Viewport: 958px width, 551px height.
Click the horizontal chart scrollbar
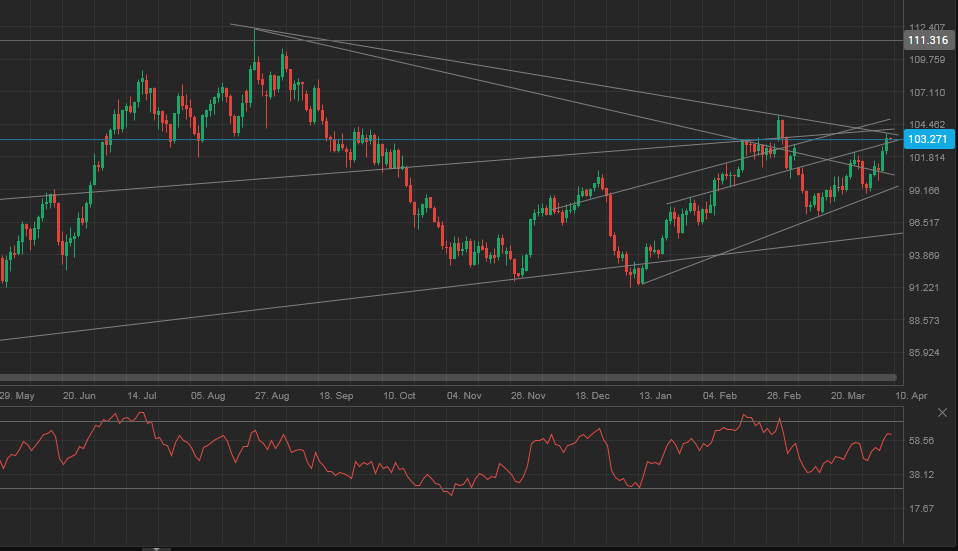click(448, 378)
